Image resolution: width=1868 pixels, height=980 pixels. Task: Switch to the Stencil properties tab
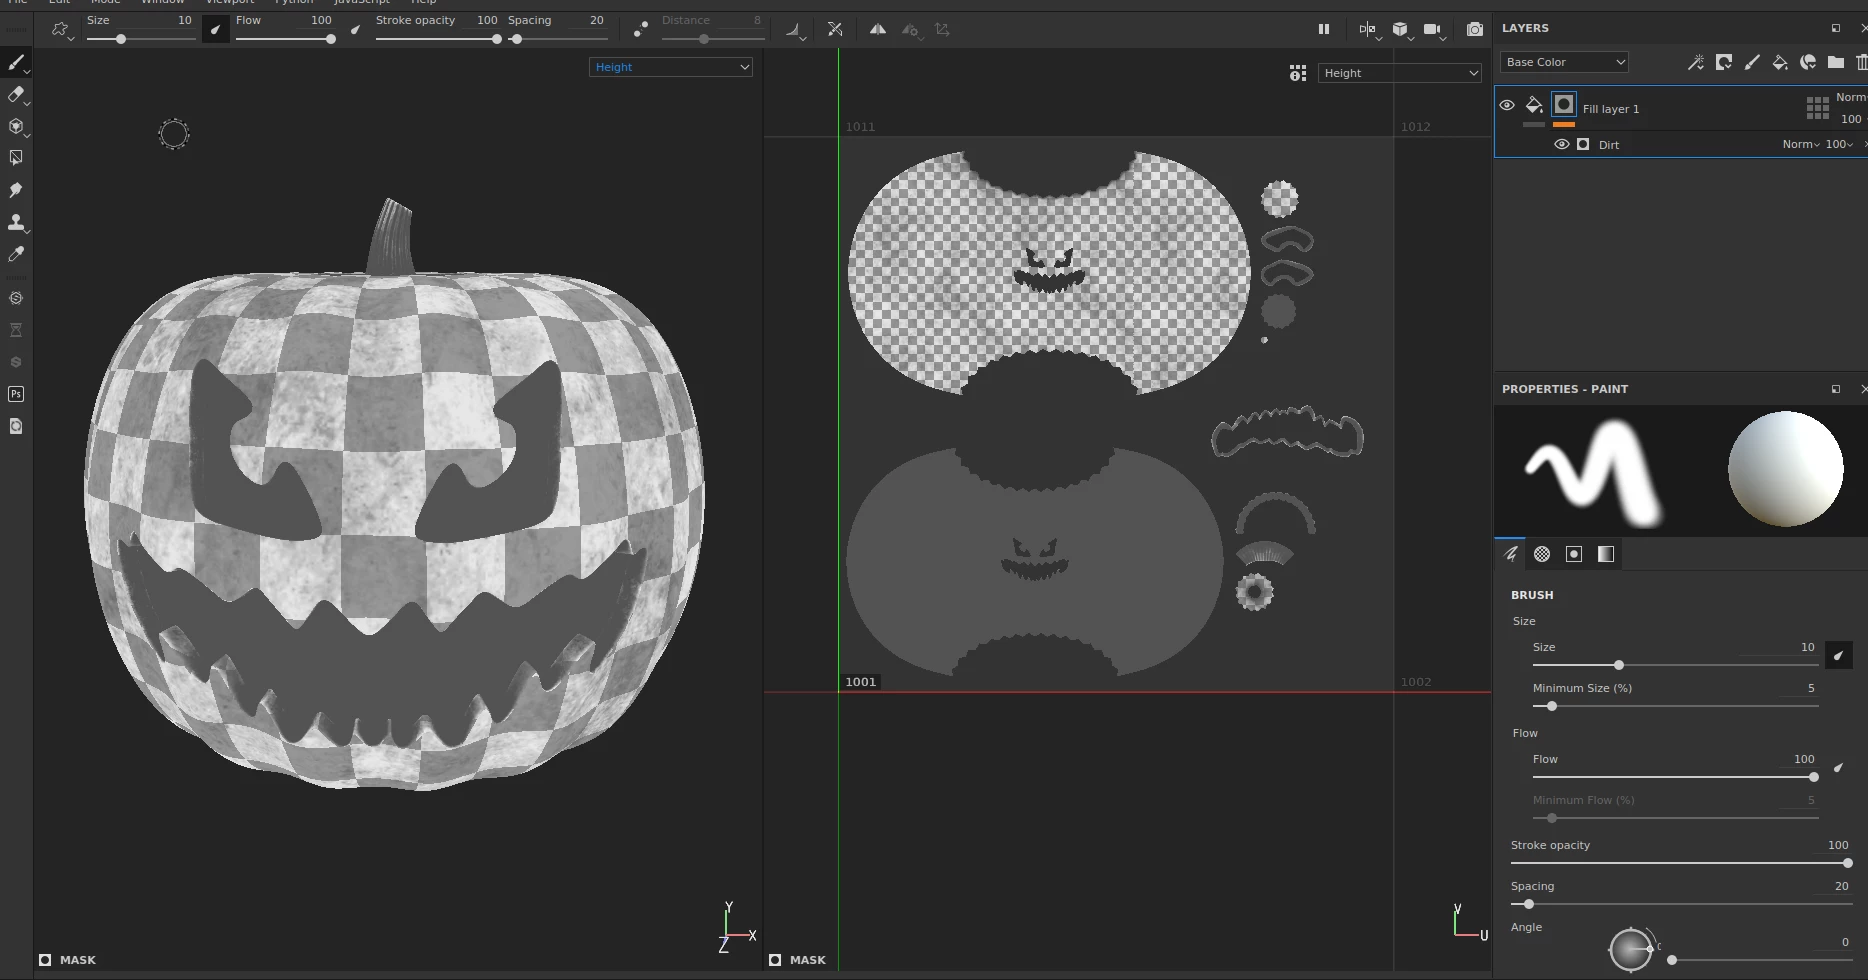[1574, 554]
